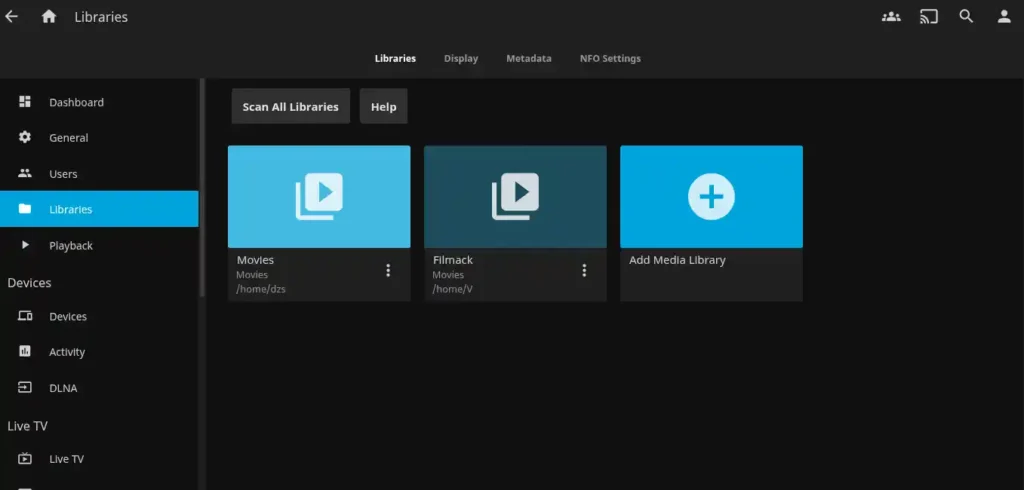Switch to the NFO Settings tab

coord(611,58)
